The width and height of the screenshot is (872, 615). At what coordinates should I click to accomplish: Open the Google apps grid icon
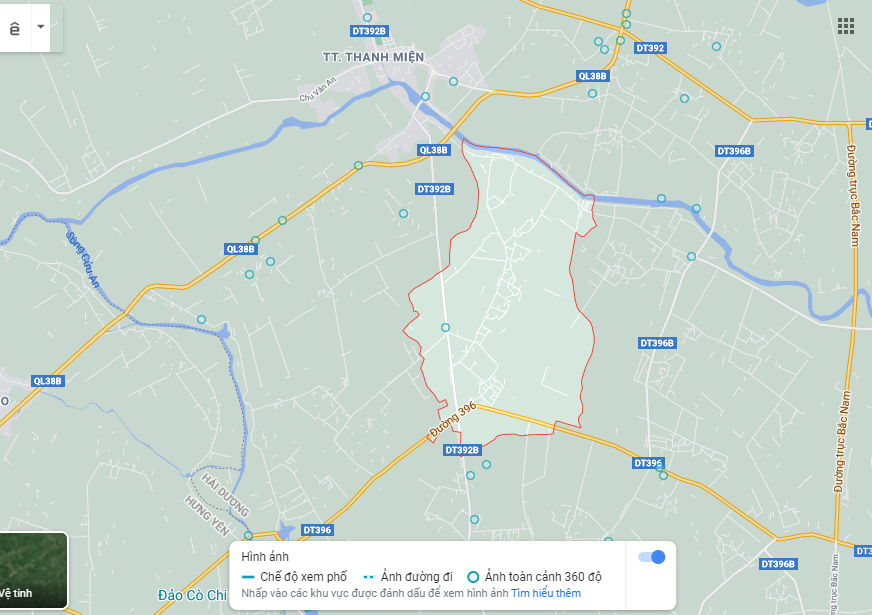(x=845, y=26)
